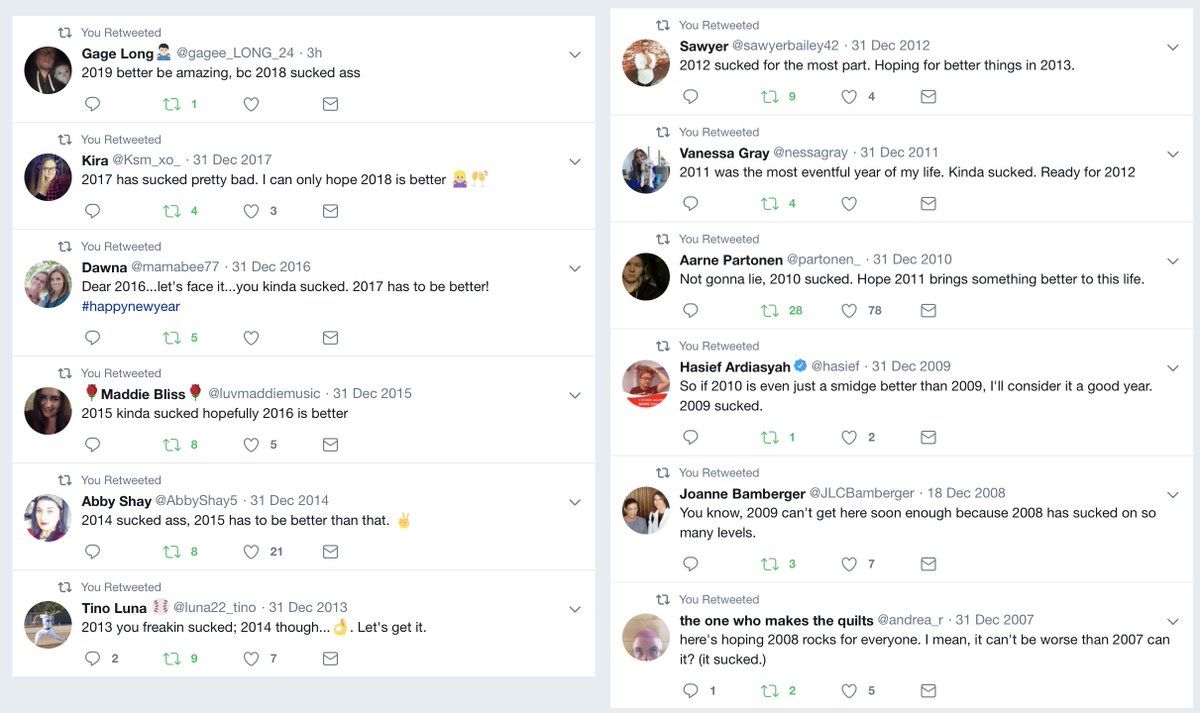View Sawyer's avatar image
The image size is (1200, 713).
tap(646, 63)
